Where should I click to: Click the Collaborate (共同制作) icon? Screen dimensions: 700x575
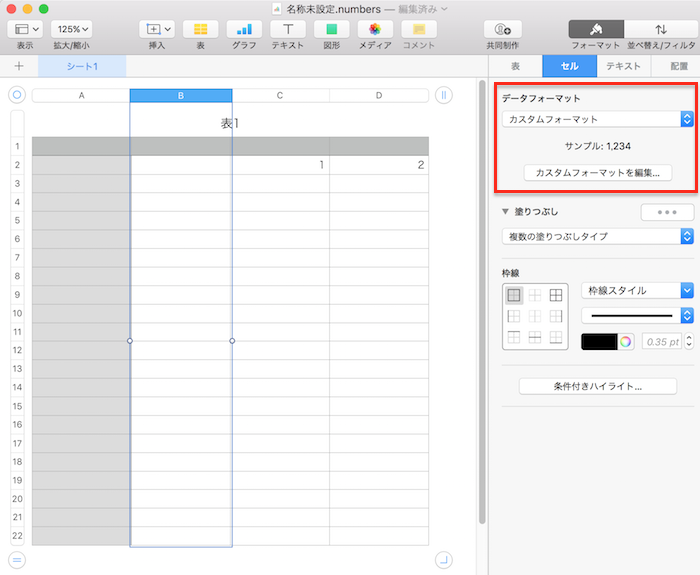pyautogui.click(x=502, y=30)
